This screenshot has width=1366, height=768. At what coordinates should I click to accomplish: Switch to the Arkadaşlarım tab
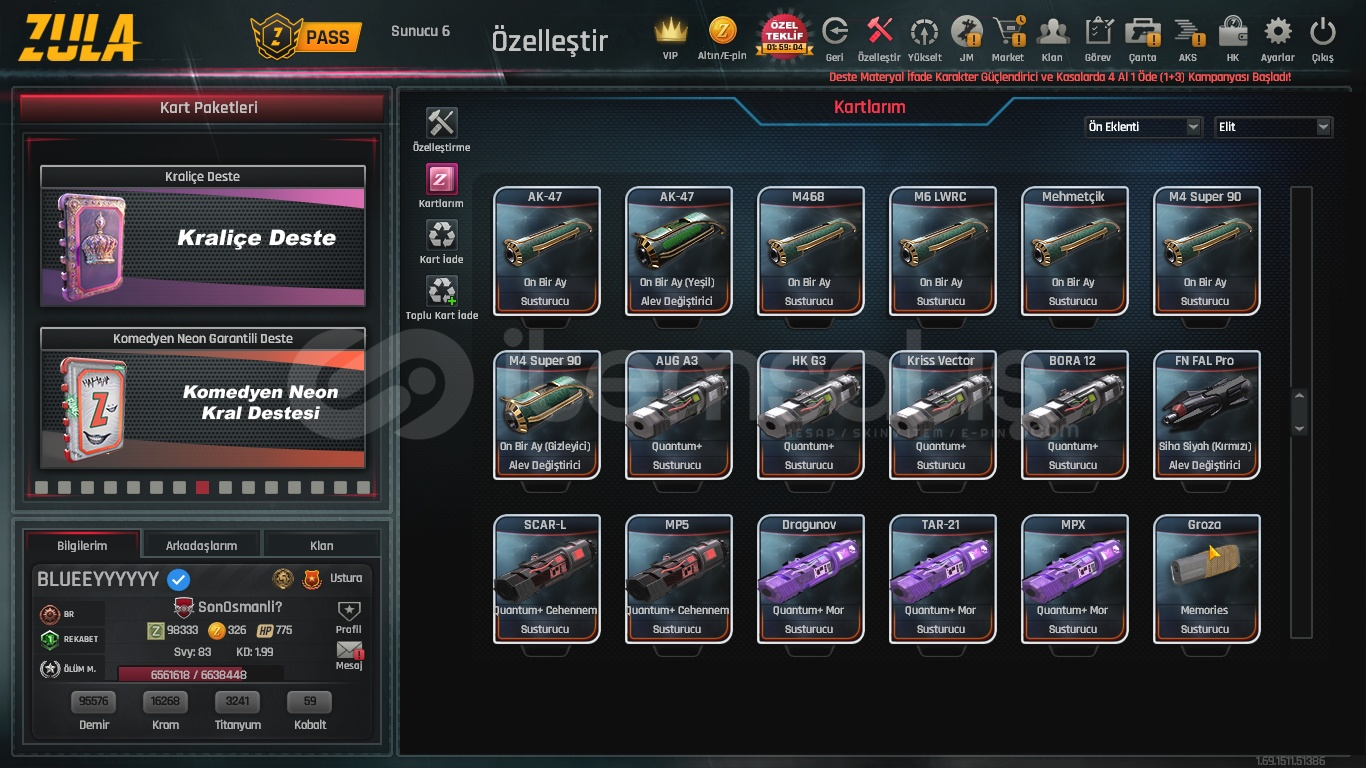[202, 545]
